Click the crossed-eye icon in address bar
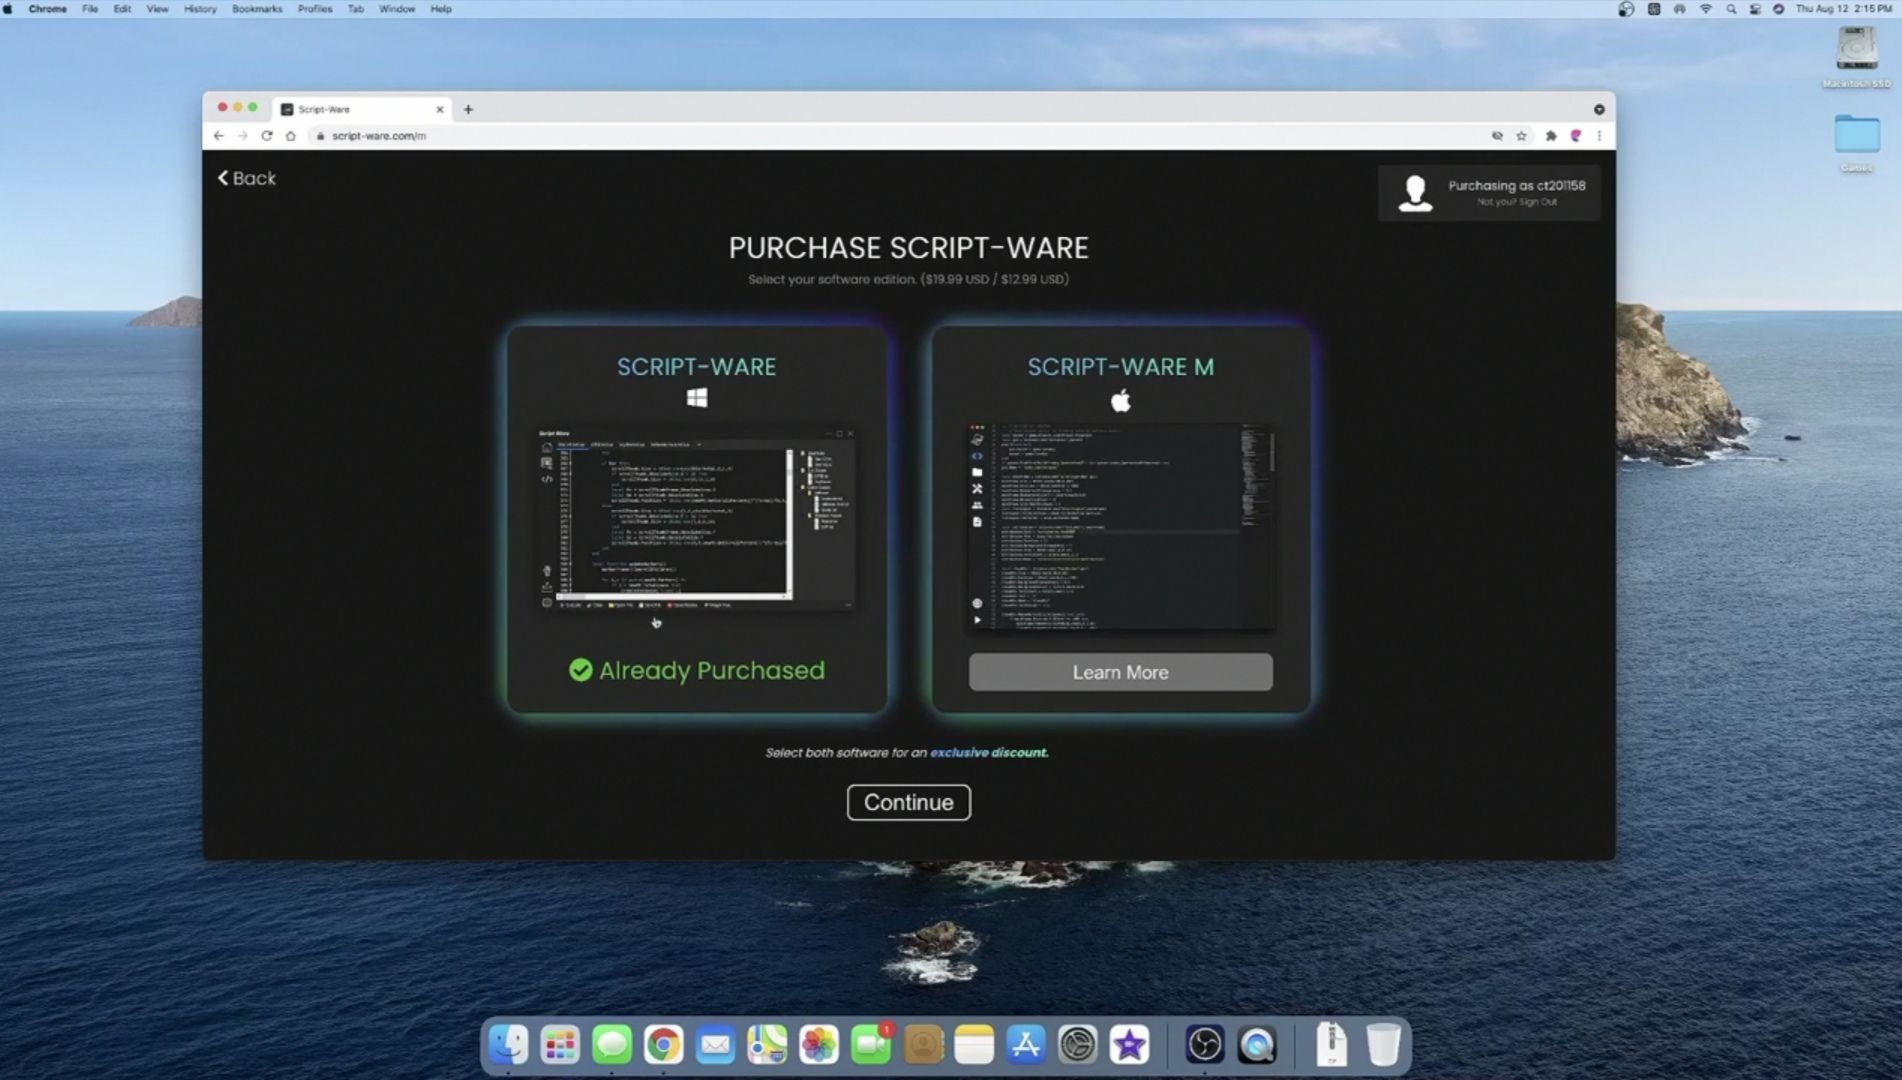The image size is (1902, 1080). [x=1497, y=136]
